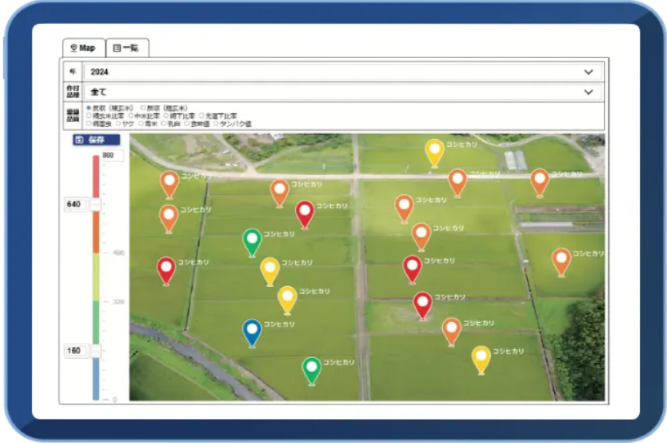This screenshot has width=667, height=443.
Task: Click the blue map pin
Action: 252,330
